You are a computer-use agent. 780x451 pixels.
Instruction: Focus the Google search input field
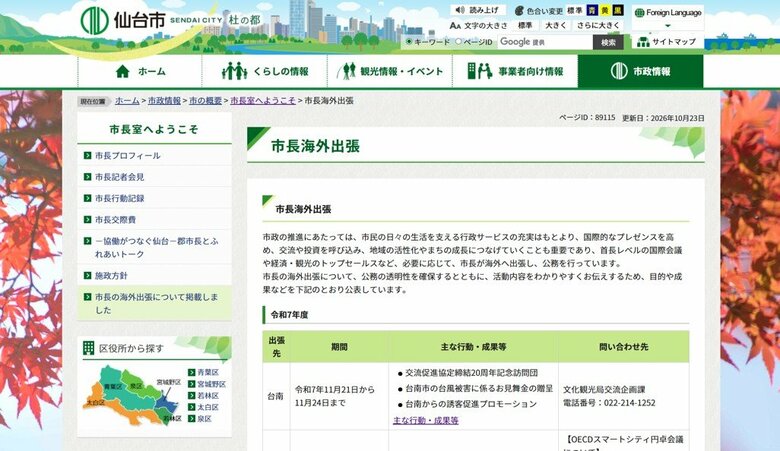[x=545, y=42]
